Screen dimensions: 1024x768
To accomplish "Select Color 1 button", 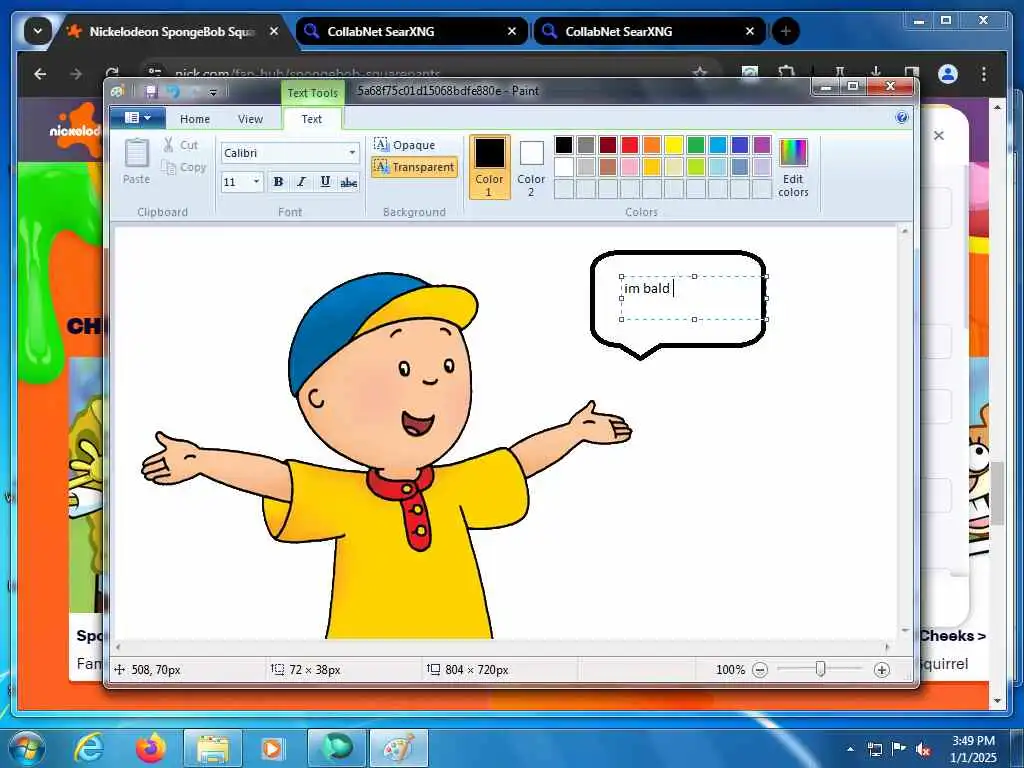I will 489,167.
